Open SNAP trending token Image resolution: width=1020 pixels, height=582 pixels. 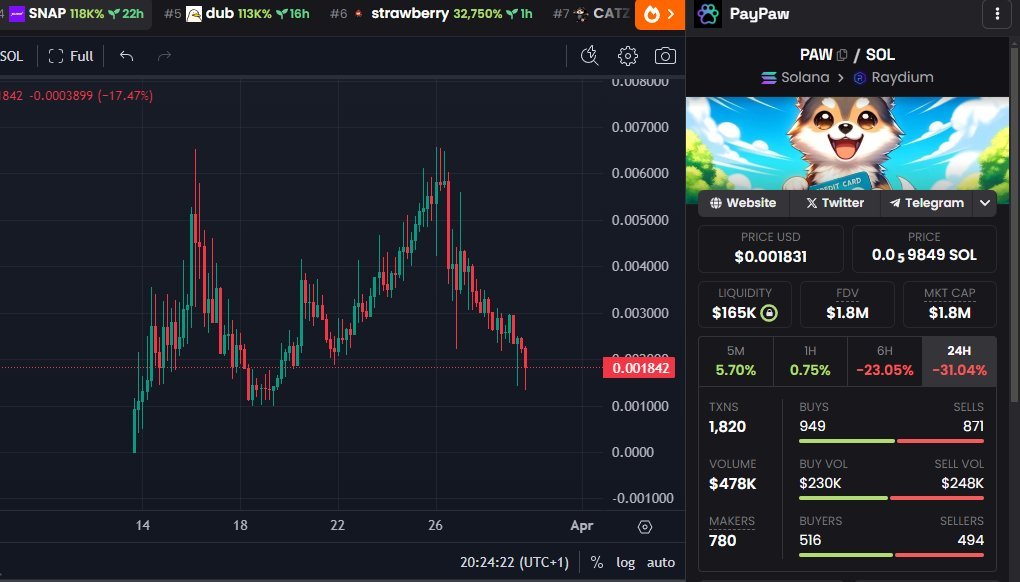tap(75, 14)
